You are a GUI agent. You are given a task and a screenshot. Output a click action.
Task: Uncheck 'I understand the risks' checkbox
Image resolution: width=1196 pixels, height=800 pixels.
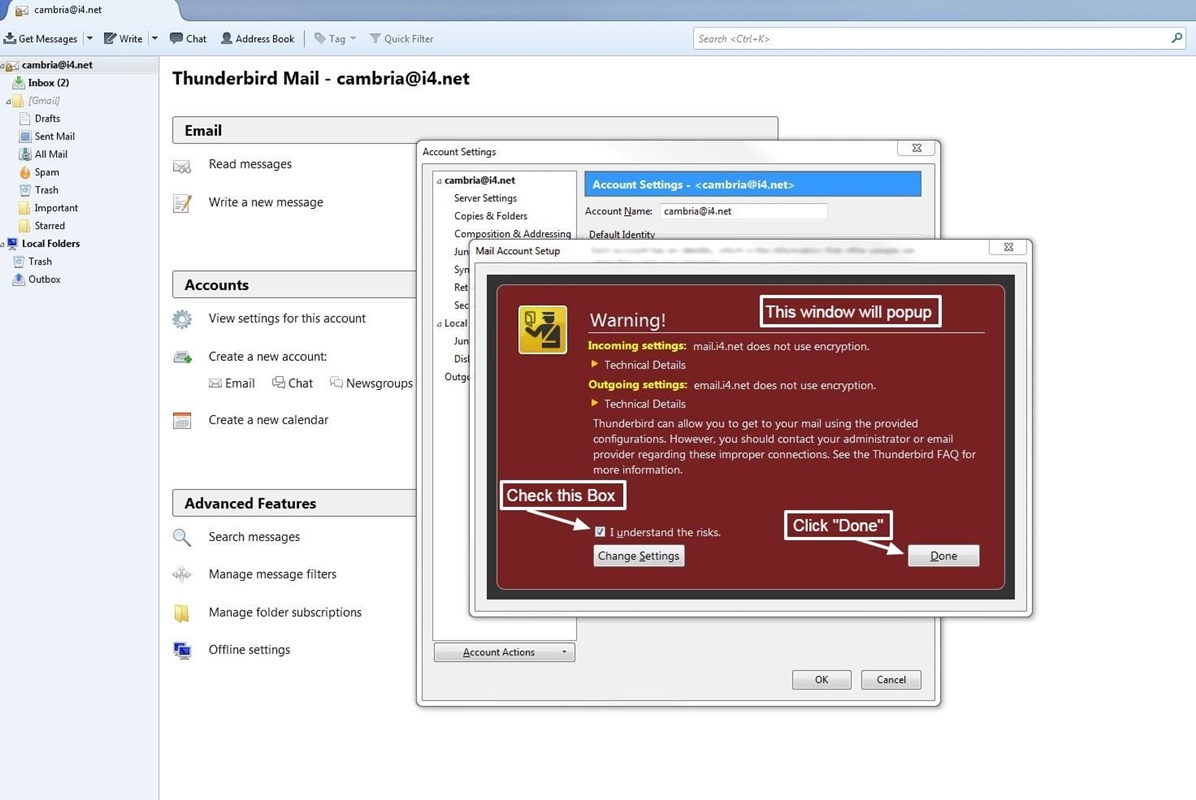pyautogui.click(x=600, y=532)
